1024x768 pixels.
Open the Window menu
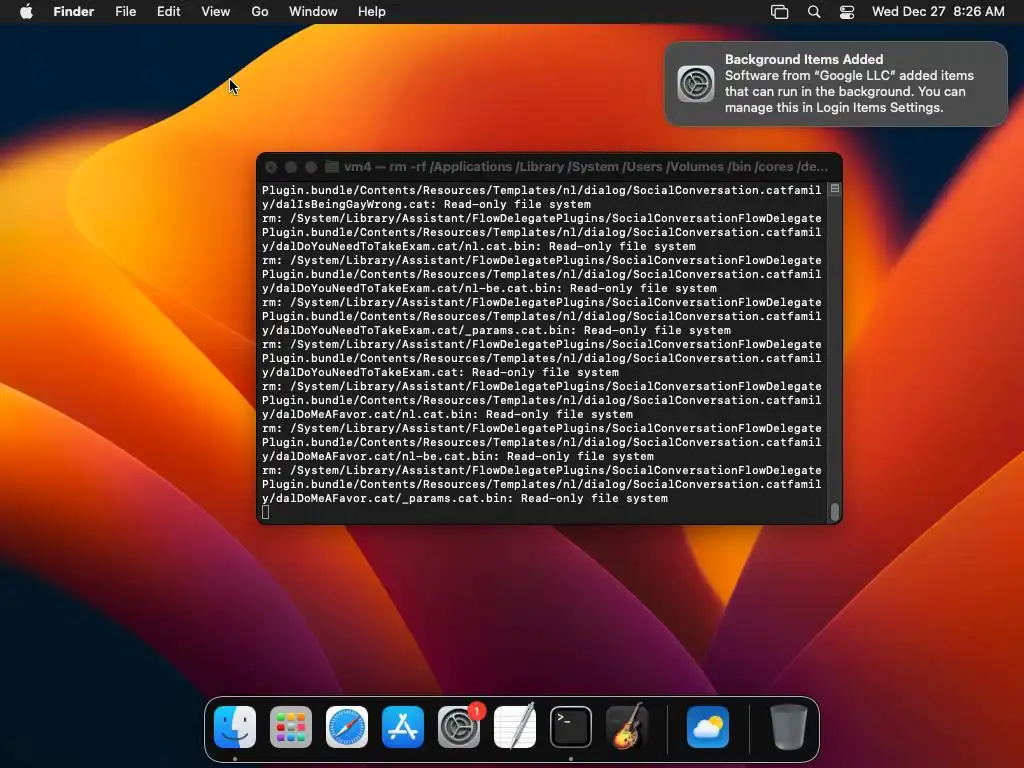point(313,12)
